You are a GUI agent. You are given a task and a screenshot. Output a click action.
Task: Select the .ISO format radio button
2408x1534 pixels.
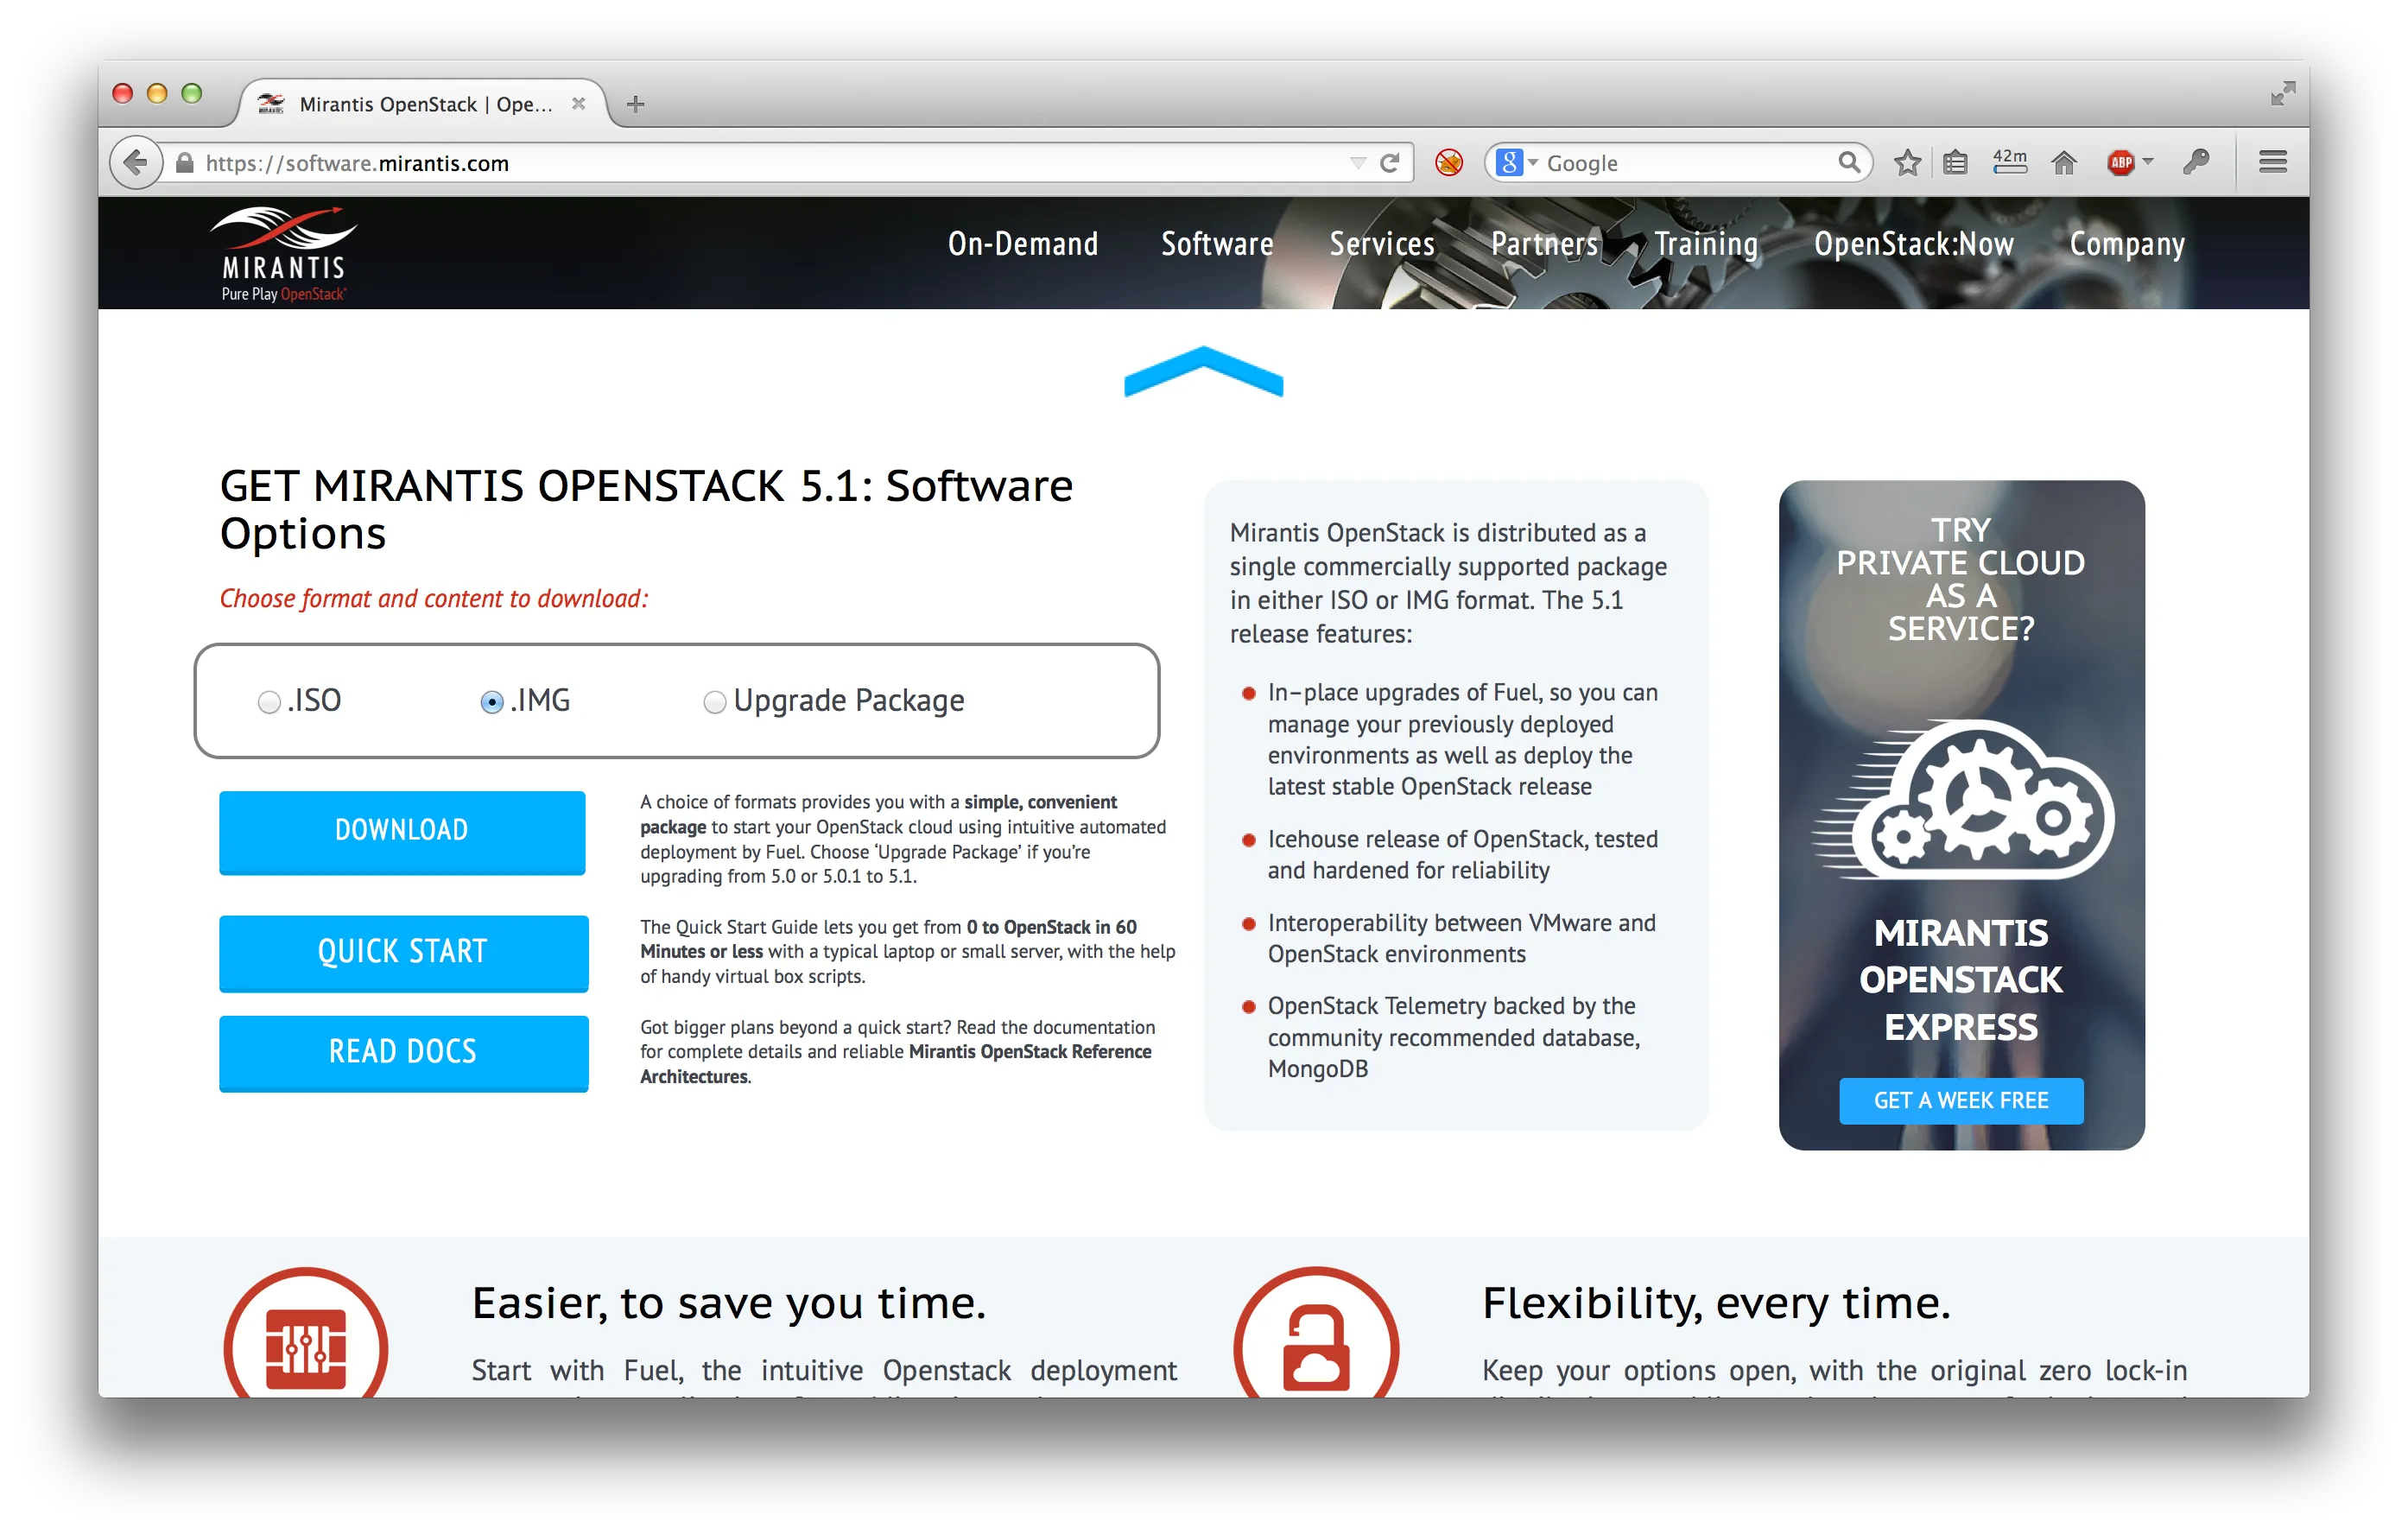click(x=268, y=702)
